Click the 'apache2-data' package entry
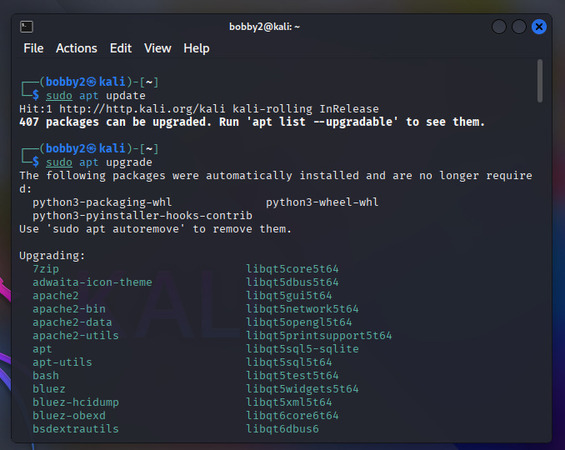This screenshot has height=450, width=565. point(72,322)
